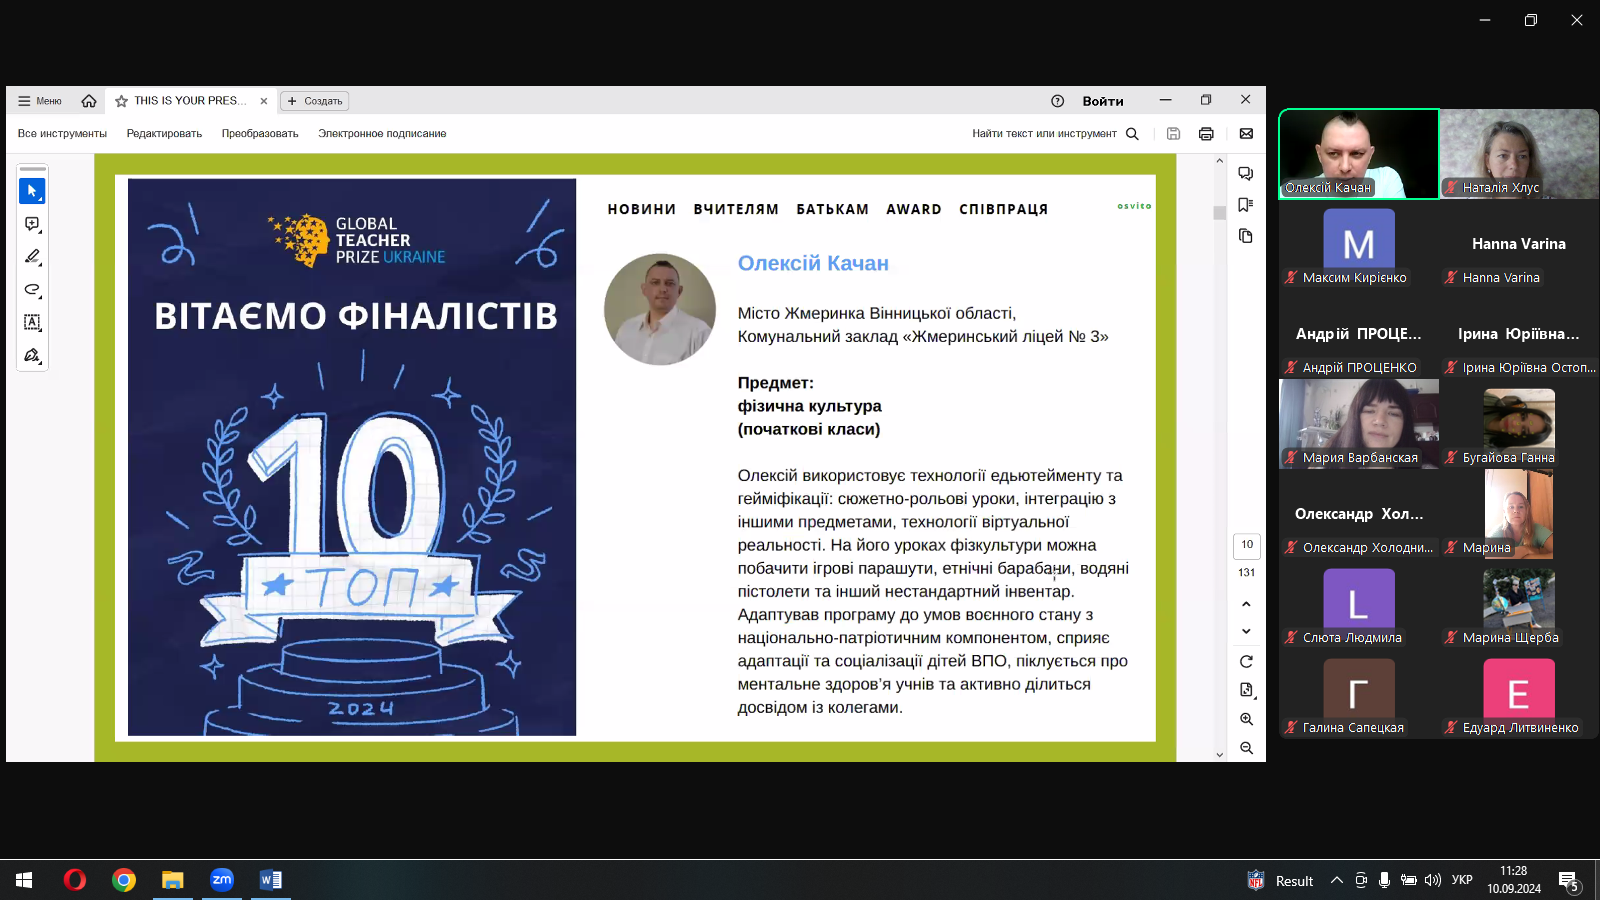This screenshot has height=900, width=1600.
Task: Switch input language УКР indicator
Action: [x=1461, y=880]
